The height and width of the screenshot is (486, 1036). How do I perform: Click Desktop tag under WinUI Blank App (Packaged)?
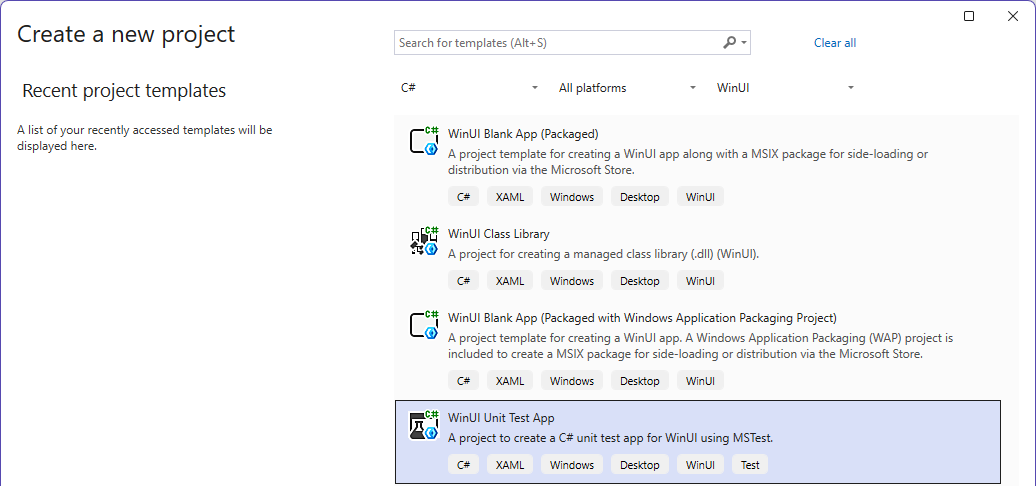coord(640,197)
